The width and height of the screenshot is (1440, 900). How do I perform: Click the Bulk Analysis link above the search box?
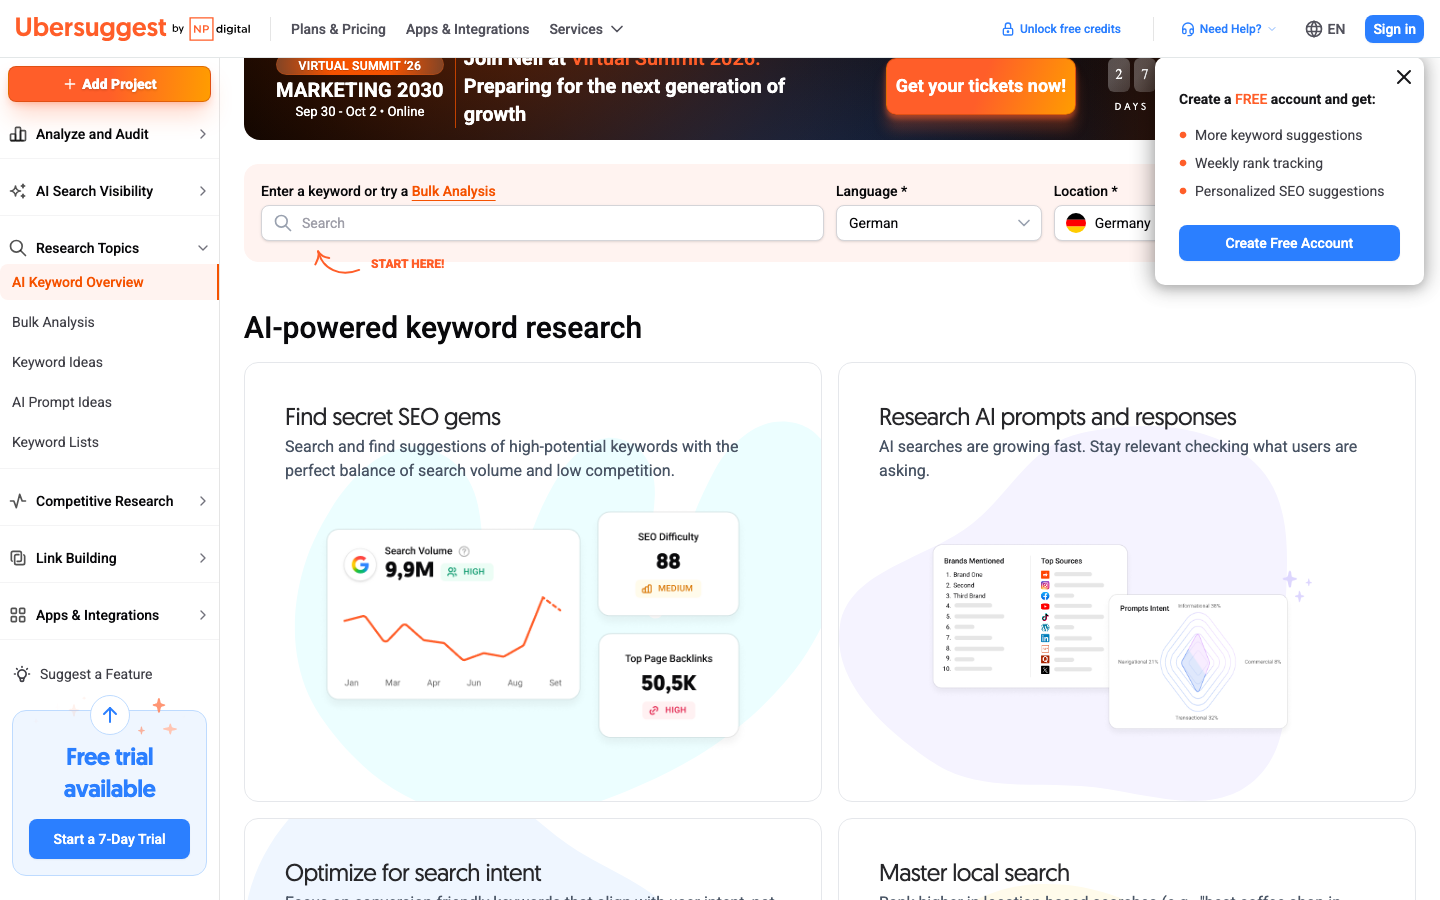454,191
